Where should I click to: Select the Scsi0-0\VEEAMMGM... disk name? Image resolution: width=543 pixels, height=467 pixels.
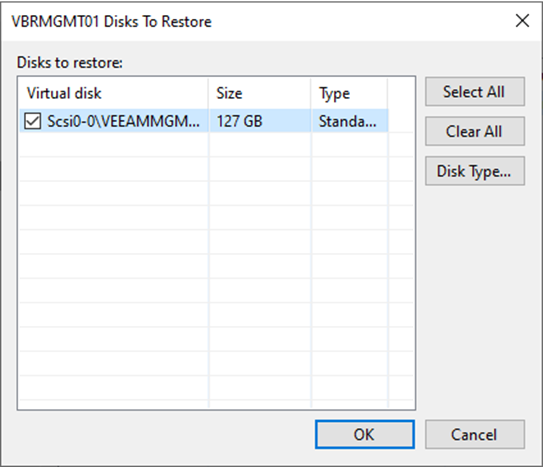coord(123,121)
